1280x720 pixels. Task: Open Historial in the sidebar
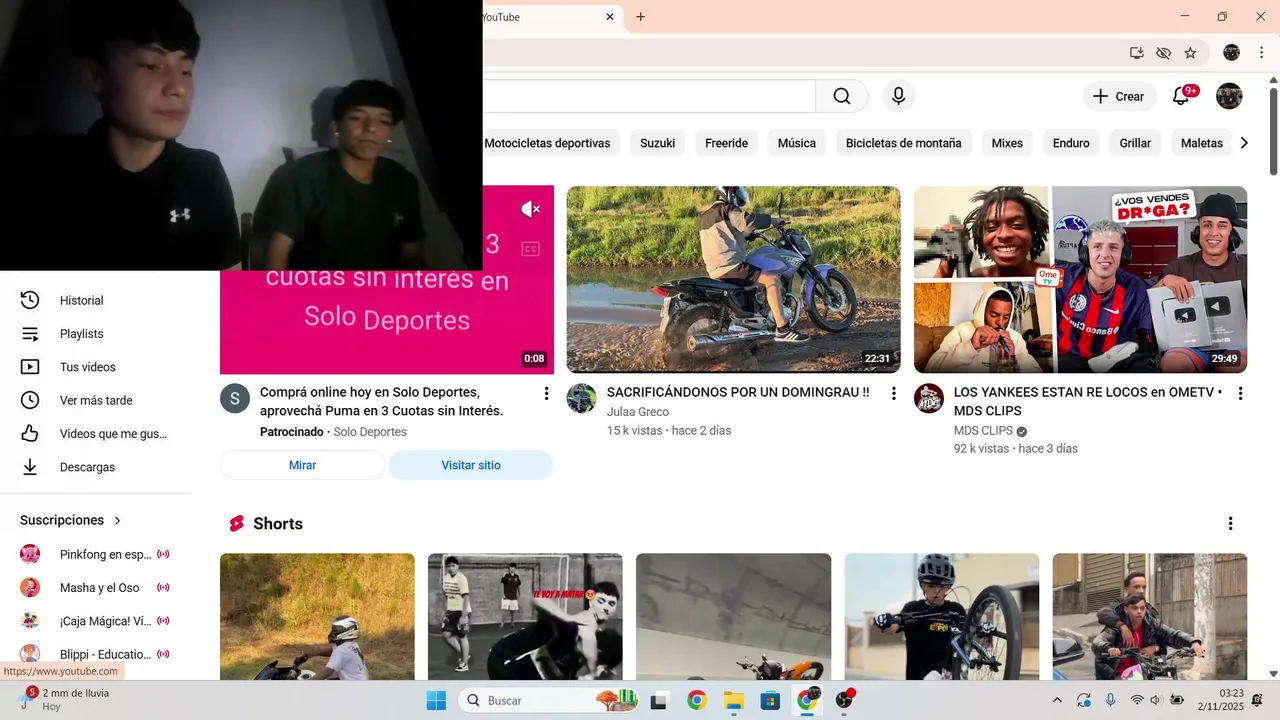point(96,300)
